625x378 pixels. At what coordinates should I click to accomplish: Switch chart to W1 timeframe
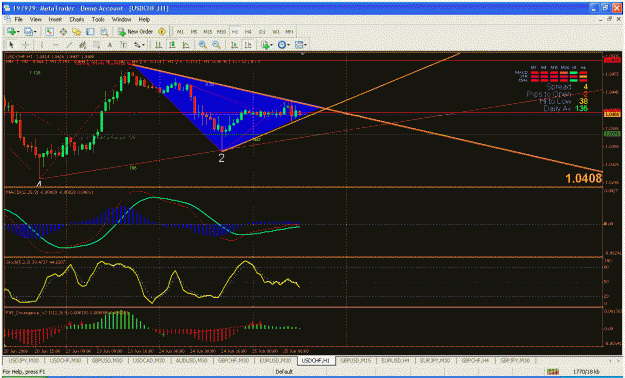click(x=275, y=32)
